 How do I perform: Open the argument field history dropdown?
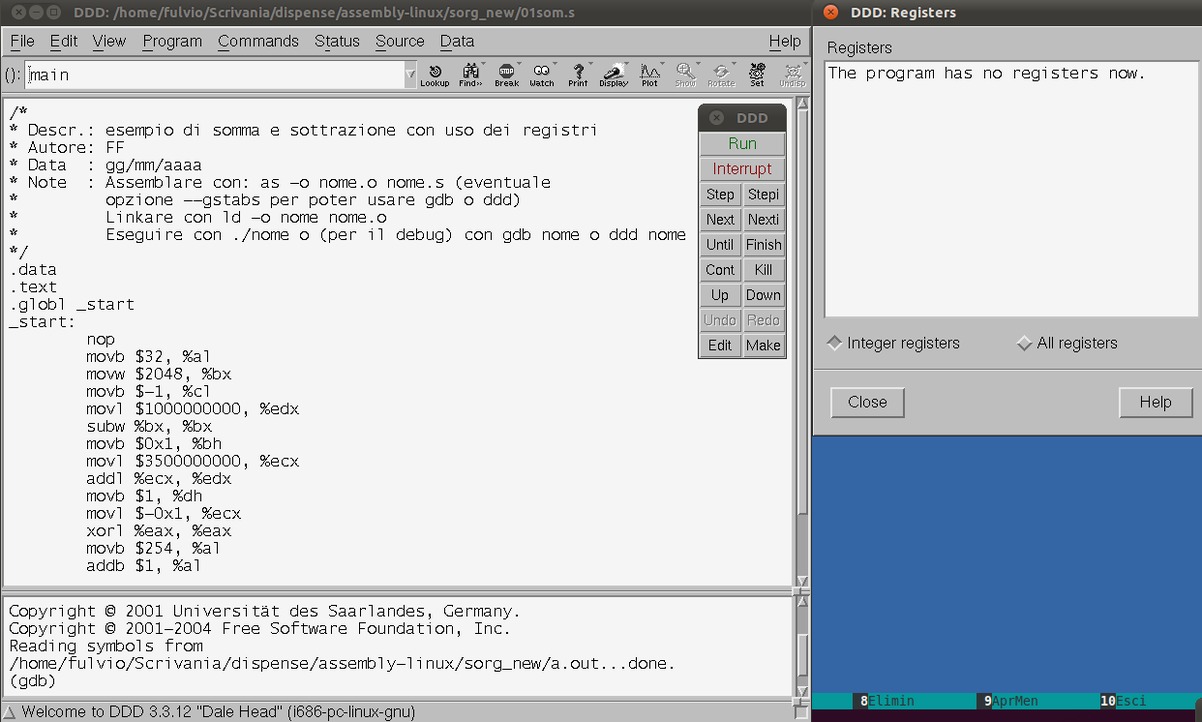(x=410, y=75)
